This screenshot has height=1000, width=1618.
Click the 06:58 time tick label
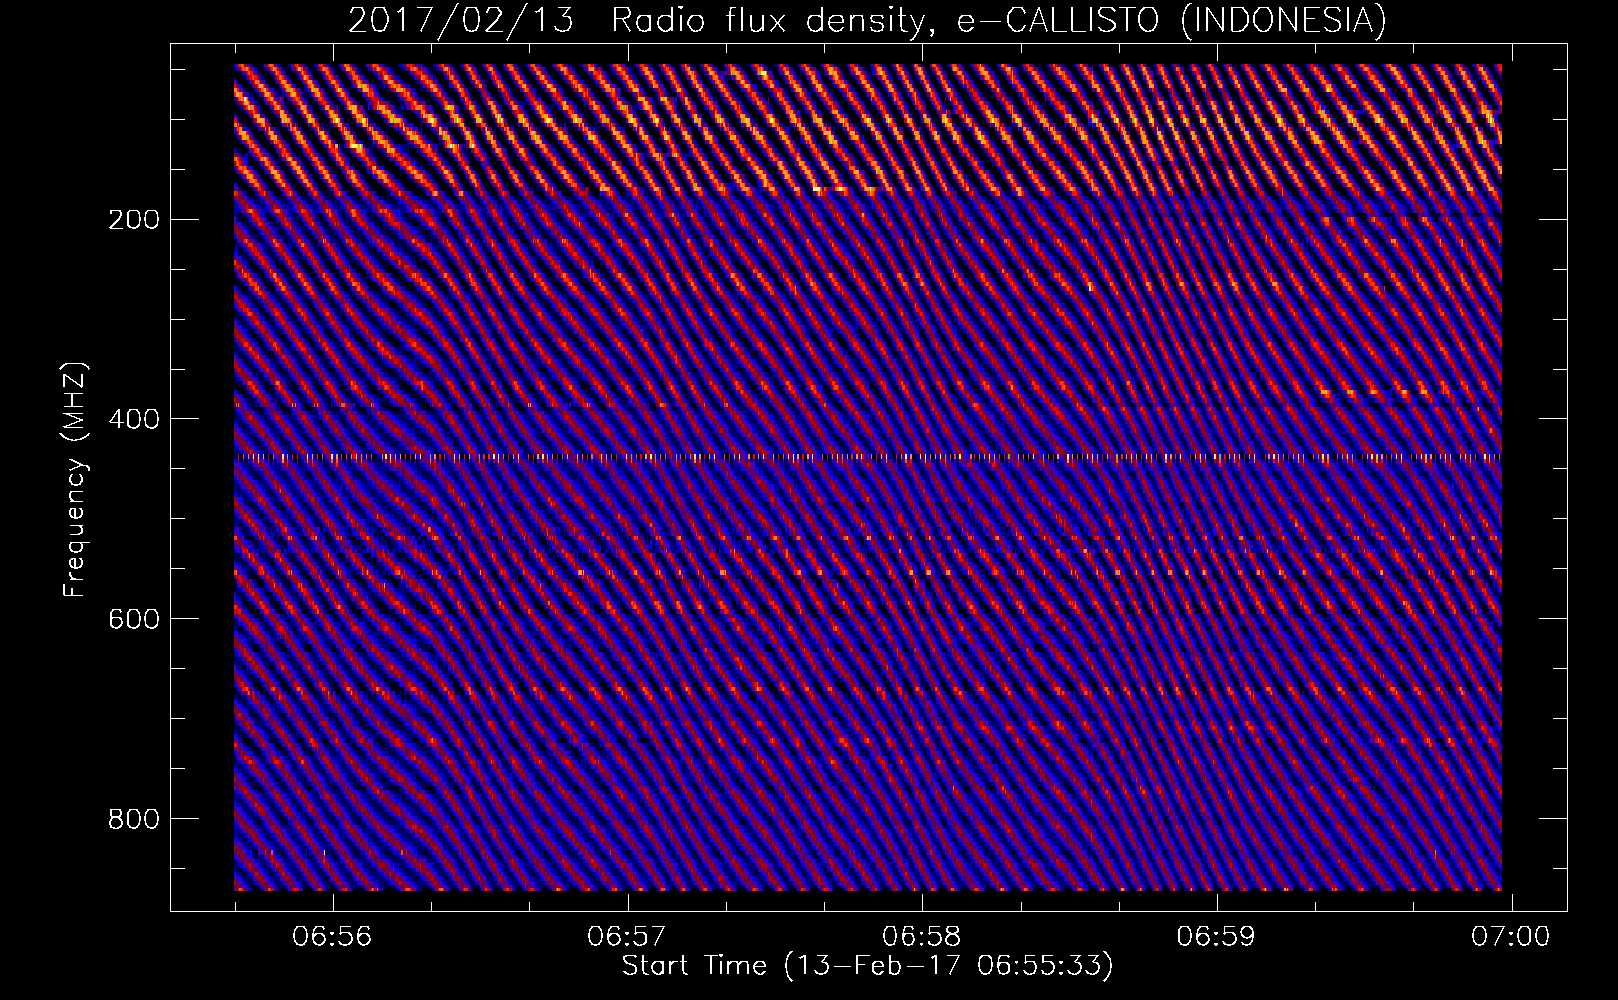(922, 936)
